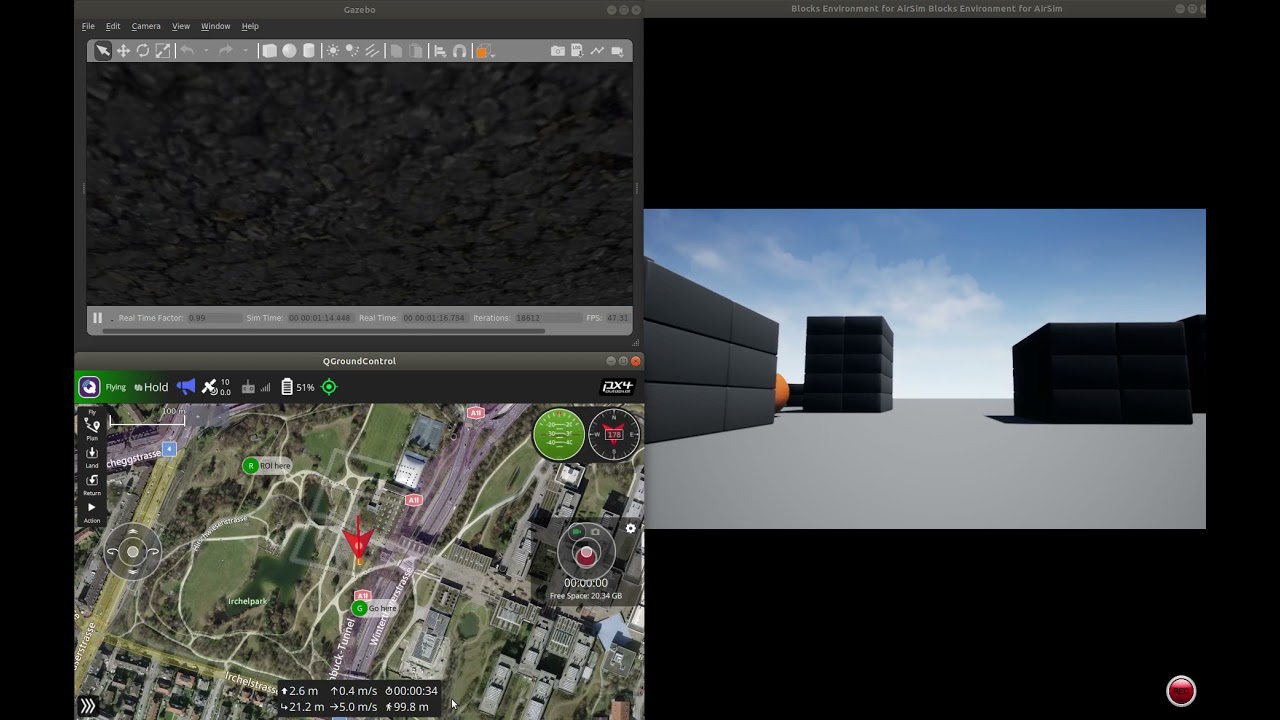Click the telemetry values bar
The image size is (1280, 720).
click(359, 698)
